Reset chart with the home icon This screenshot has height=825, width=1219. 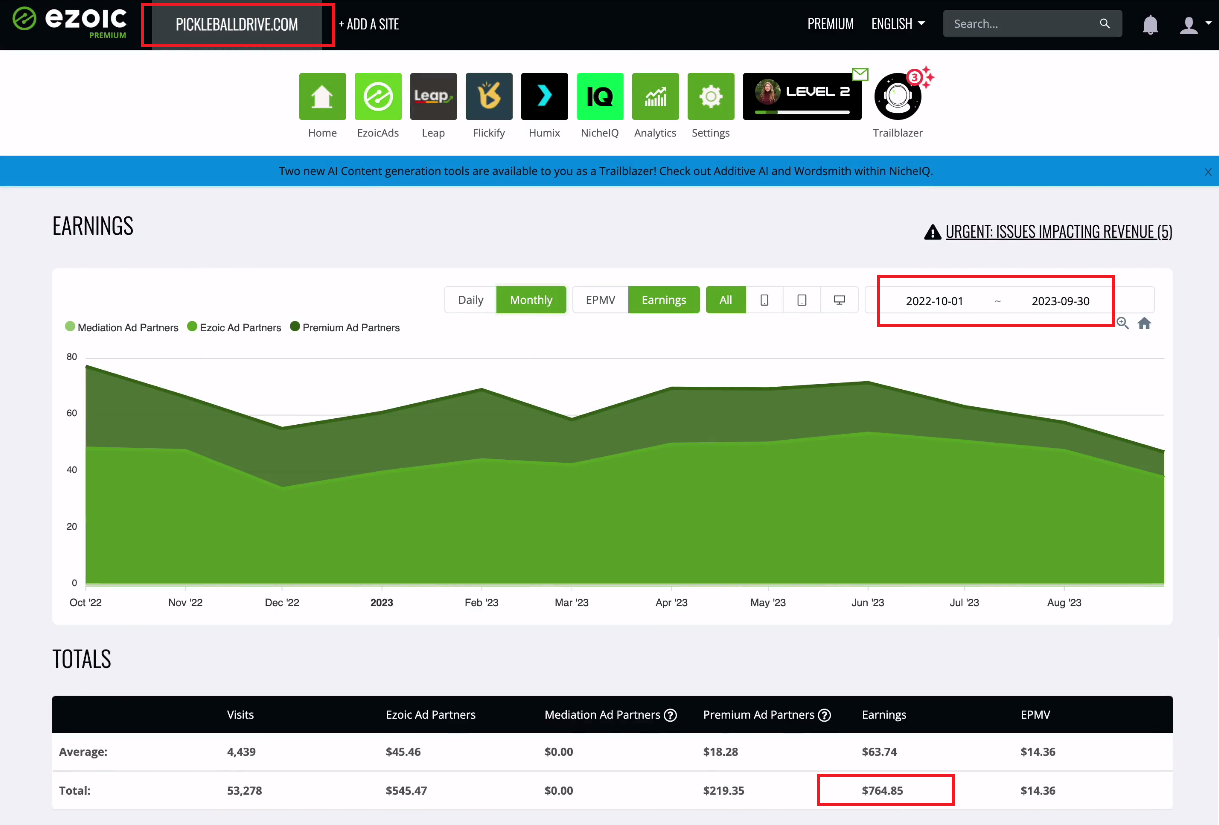pyautogui.click(x=1145, y=323)
